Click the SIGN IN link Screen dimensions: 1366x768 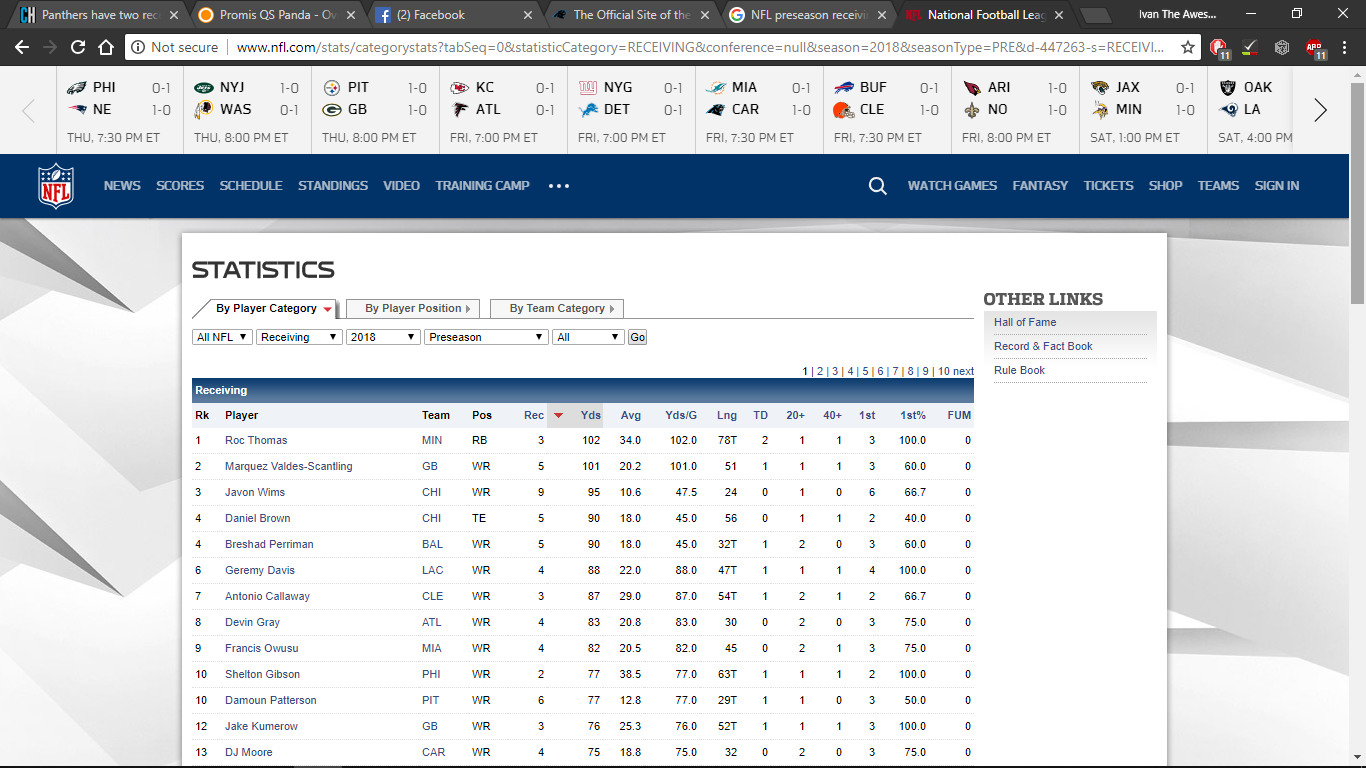click(1277, 185)
